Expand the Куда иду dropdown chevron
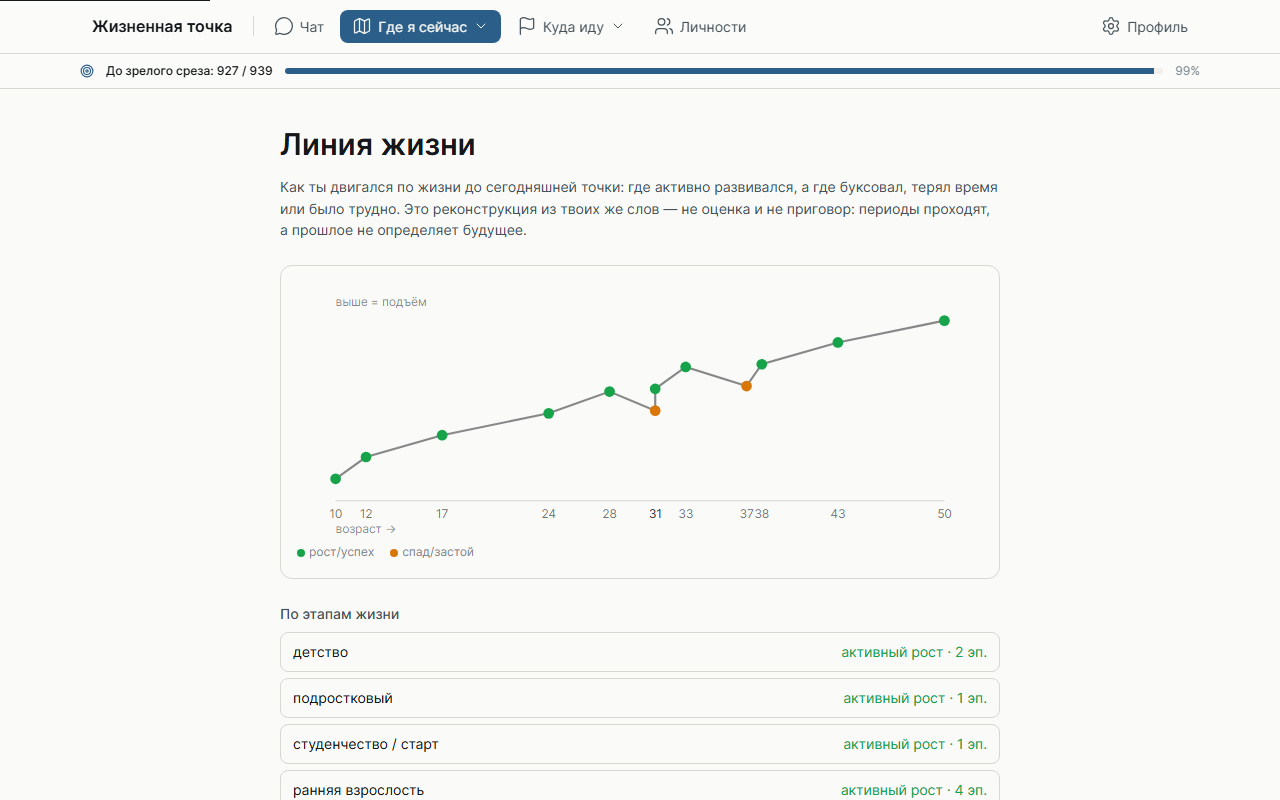The width and height of the screenshot is (1280, 800). pyautogui.click(x=618, y=27)
